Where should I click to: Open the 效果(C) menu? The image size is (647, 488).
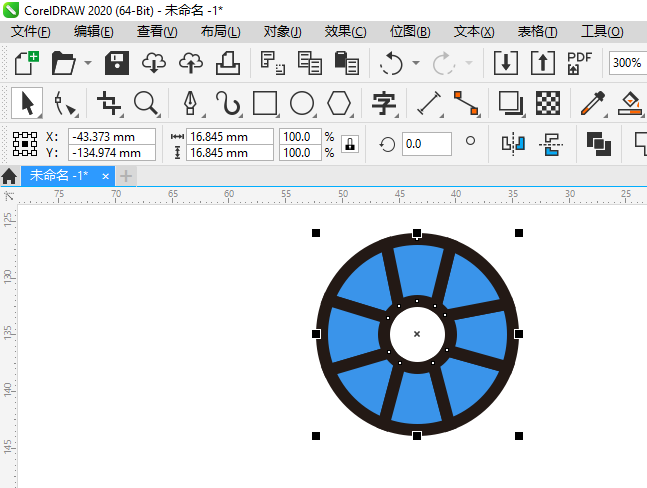345,32
